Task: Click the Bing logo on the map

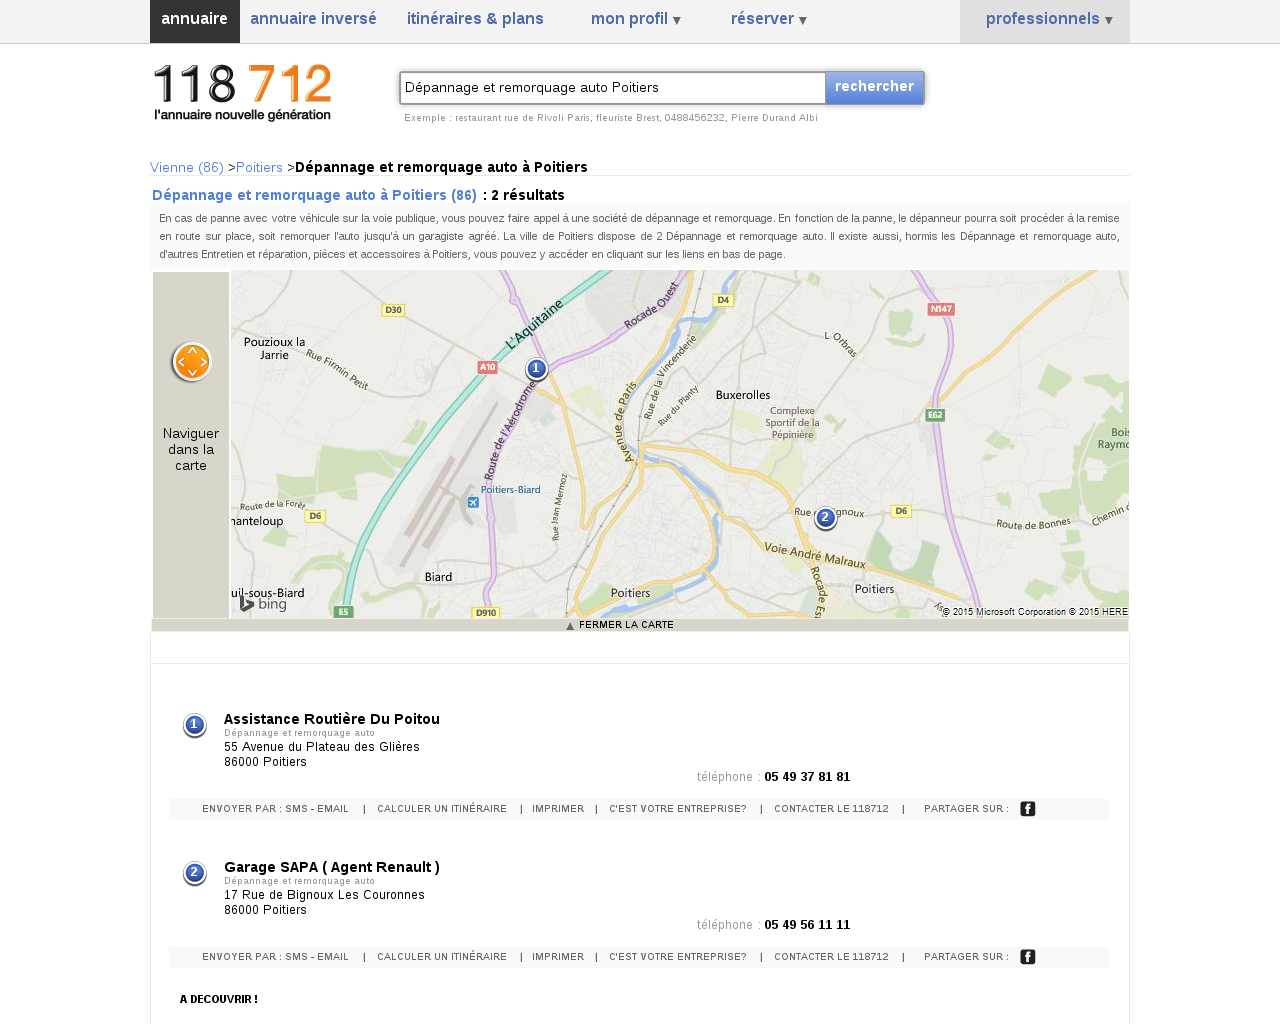Action: (x=263, y=604)
